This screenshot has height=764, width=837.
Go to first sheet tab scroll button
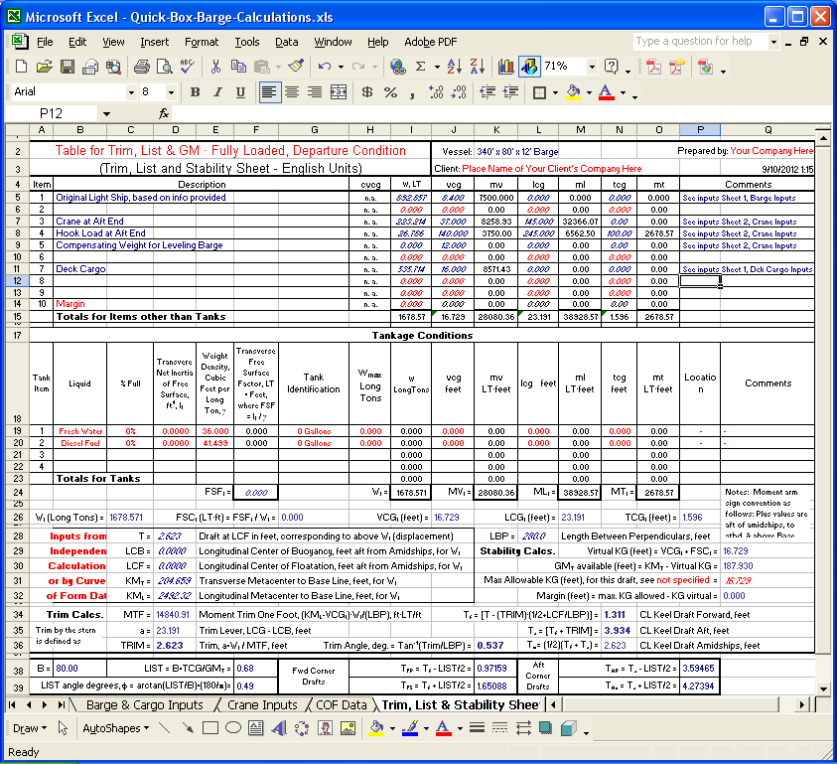coord(12,705)
